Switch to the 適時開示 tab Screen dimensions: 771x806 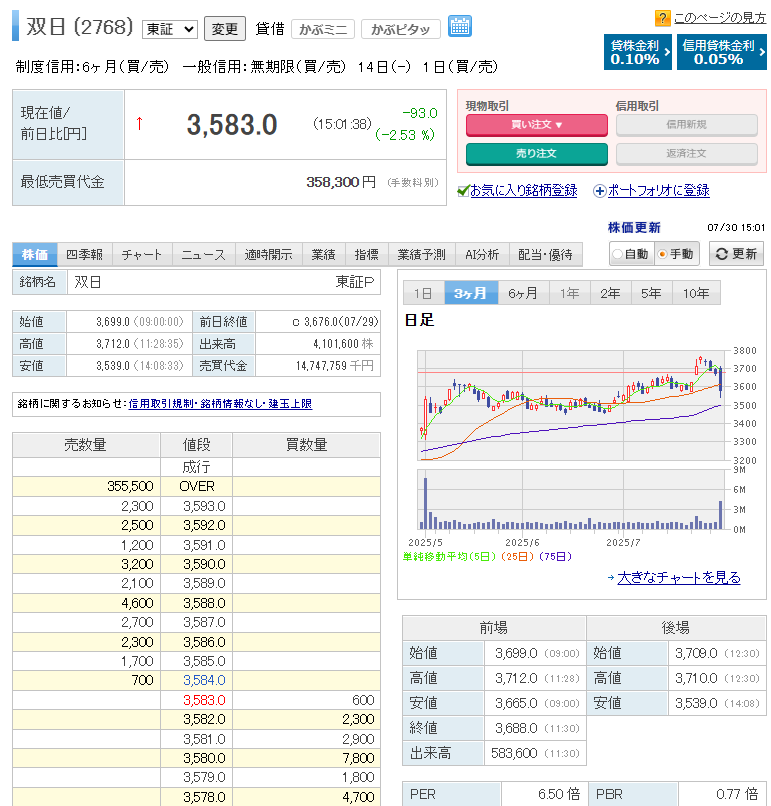268,254
